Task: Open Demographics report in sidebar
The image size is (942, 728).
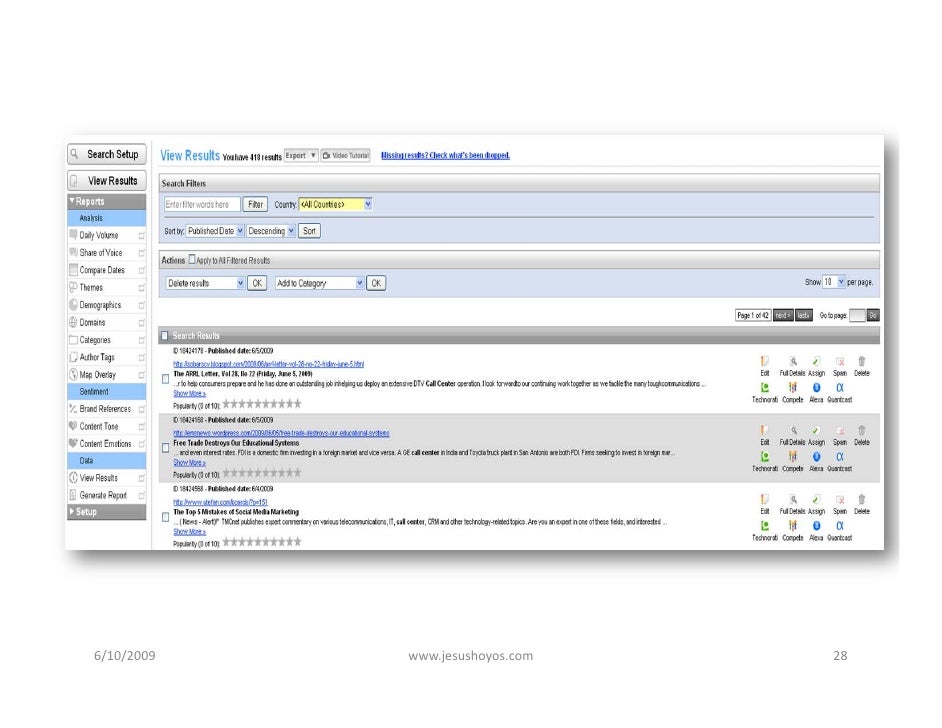Action: pyautogui.click(x=100, y=305)
